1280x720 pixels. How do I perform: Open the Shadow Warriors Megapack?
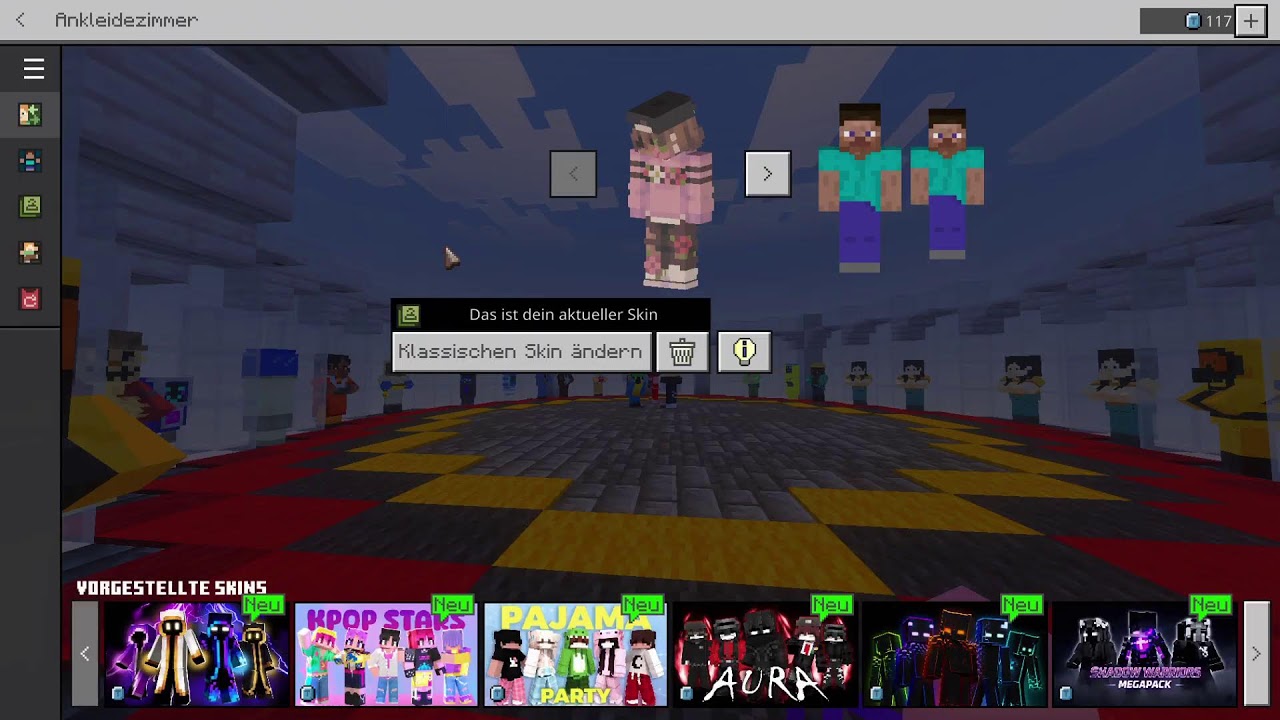1144,654
